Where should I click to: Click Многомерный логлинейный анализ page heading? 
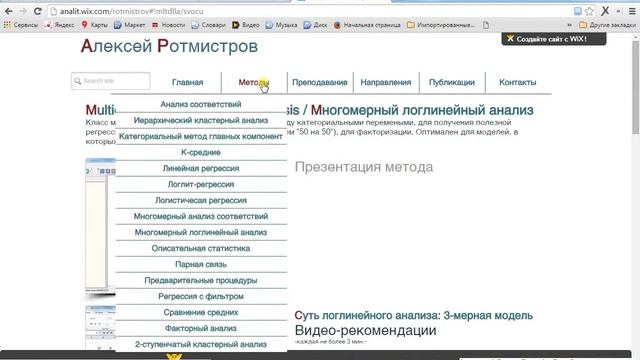coord(422,110)
